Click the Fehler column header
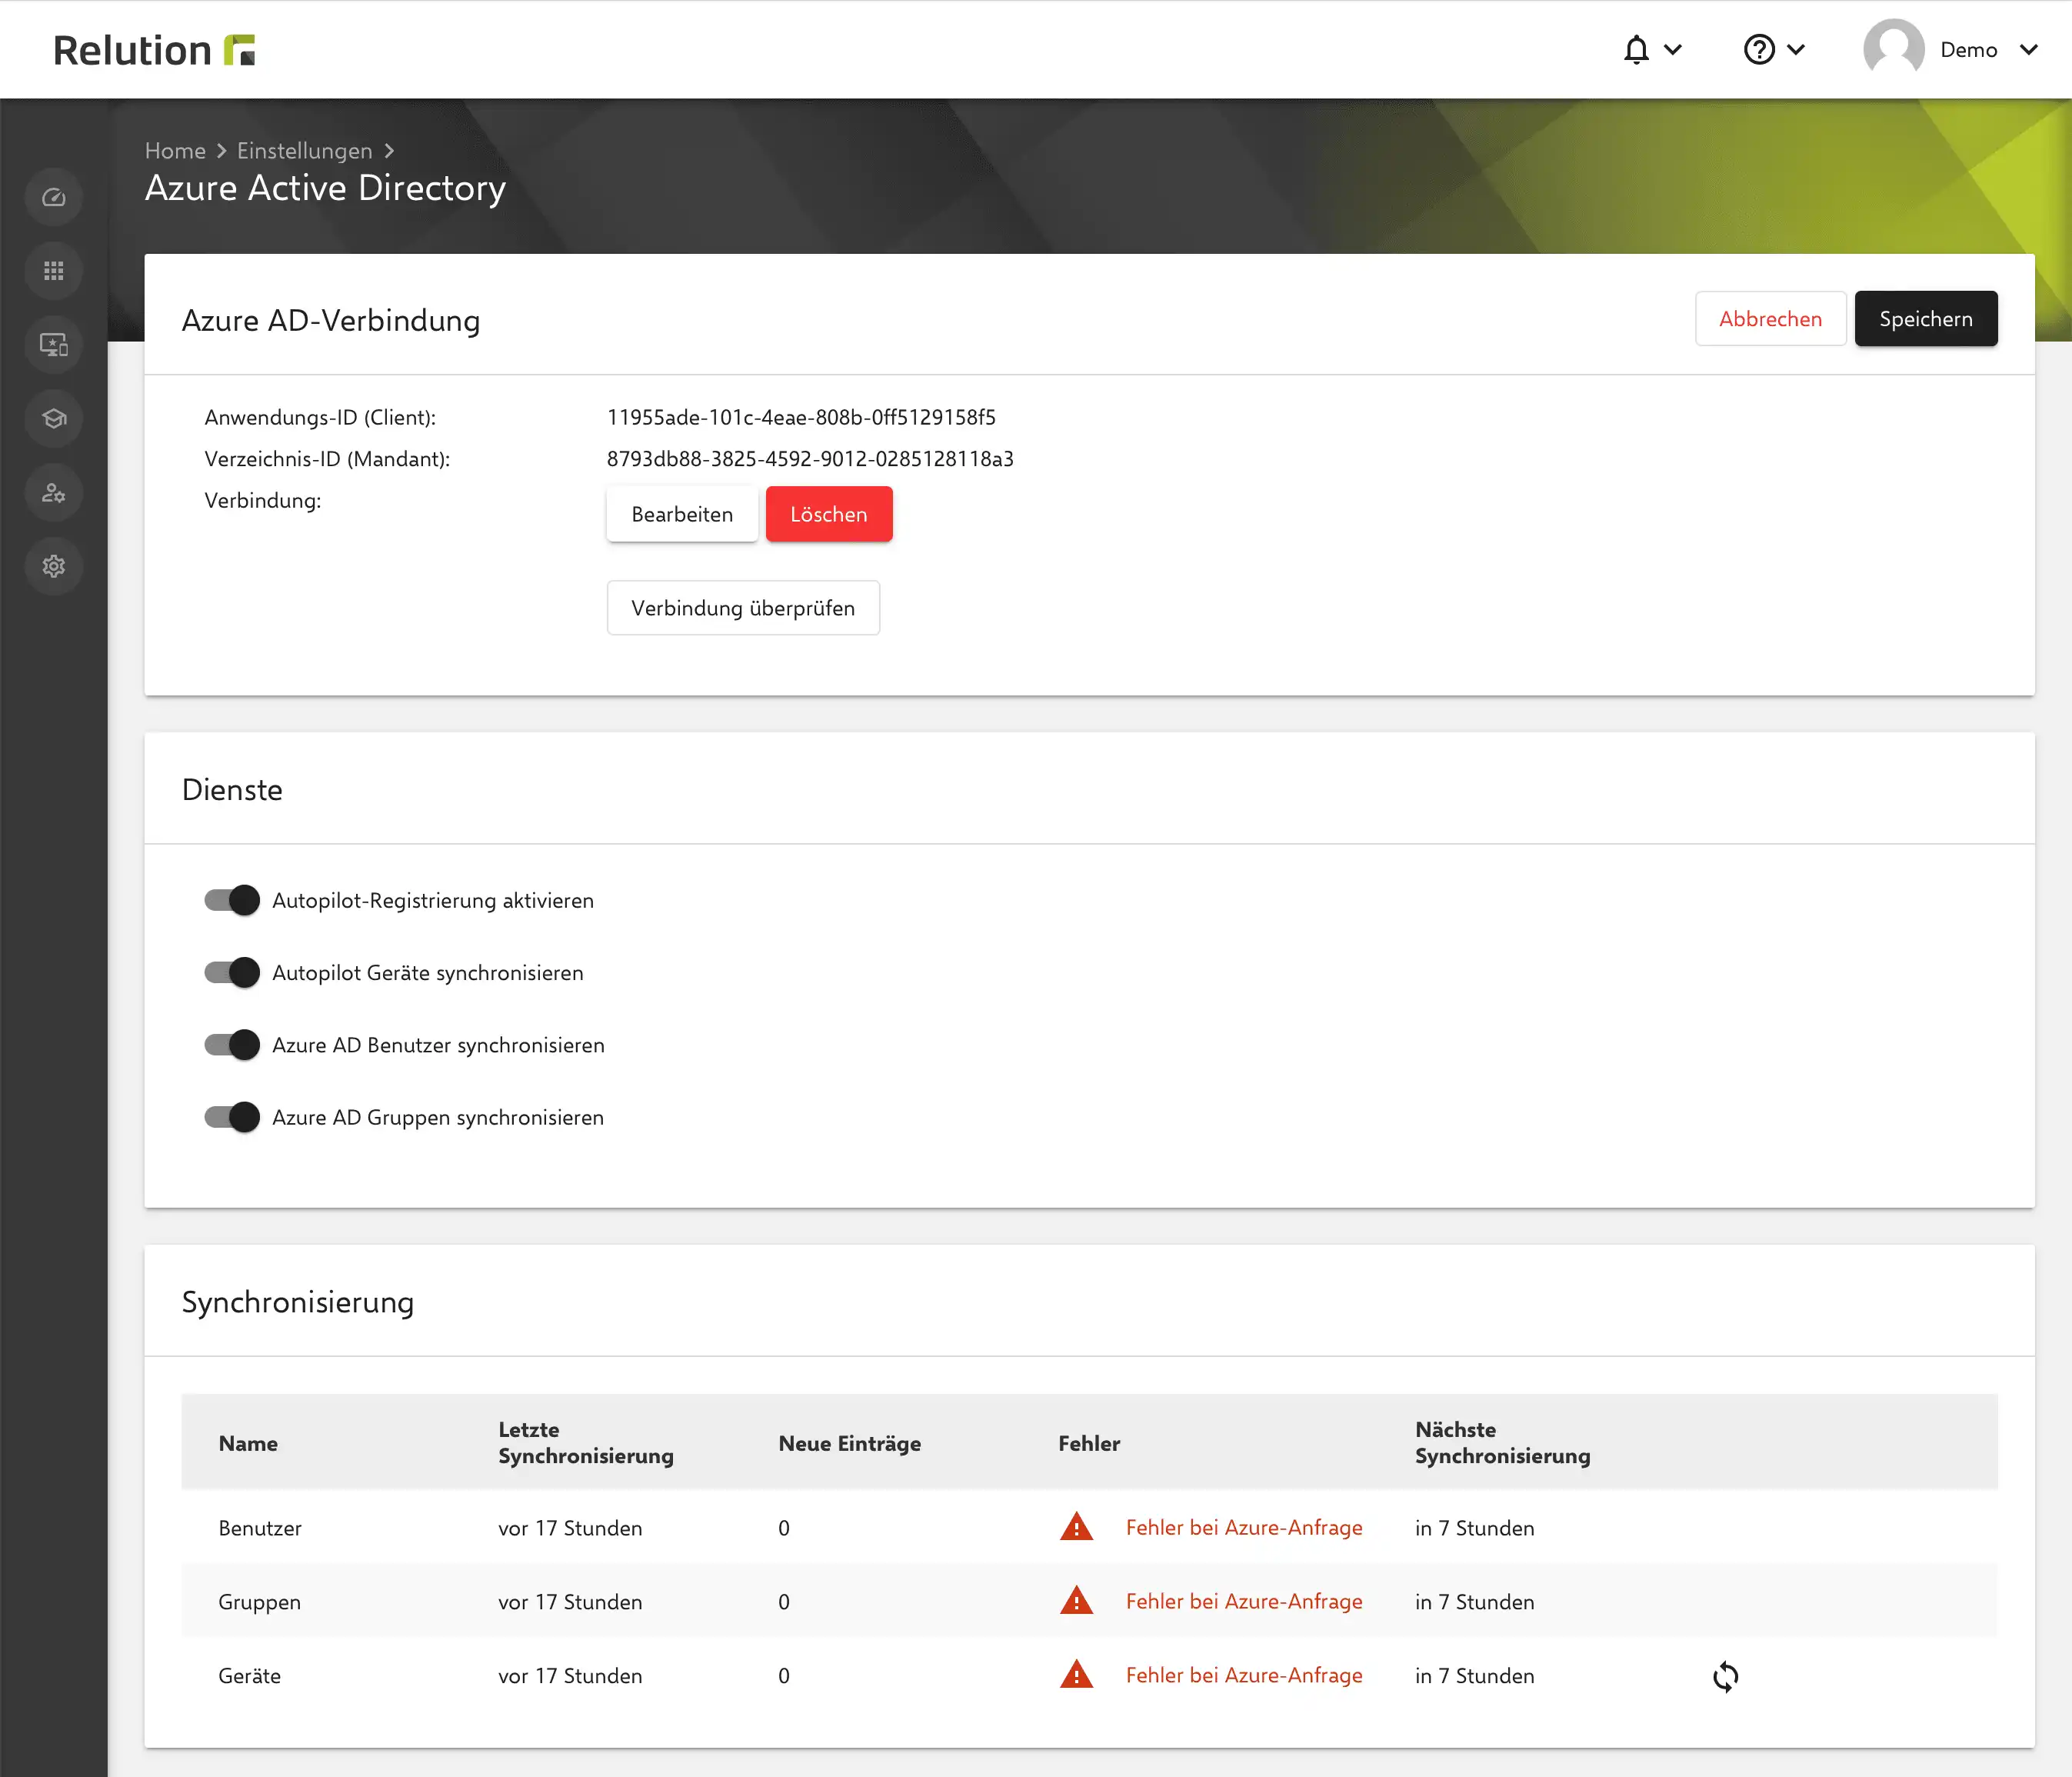 (1089, 1443)
